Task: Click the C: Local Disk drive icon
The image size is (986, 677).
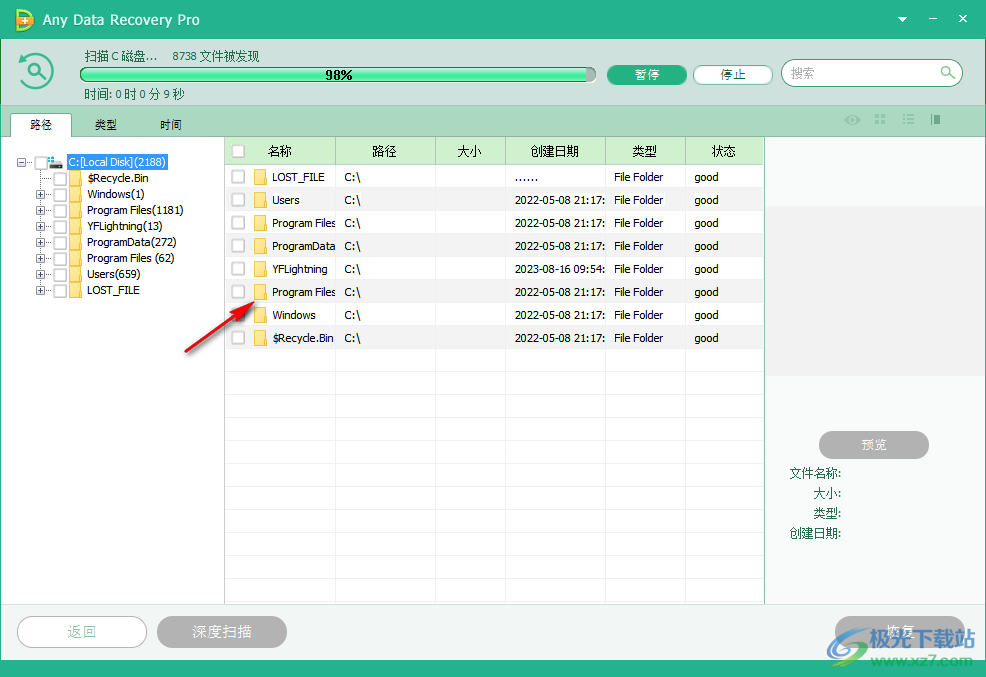Action: point(55,162)
